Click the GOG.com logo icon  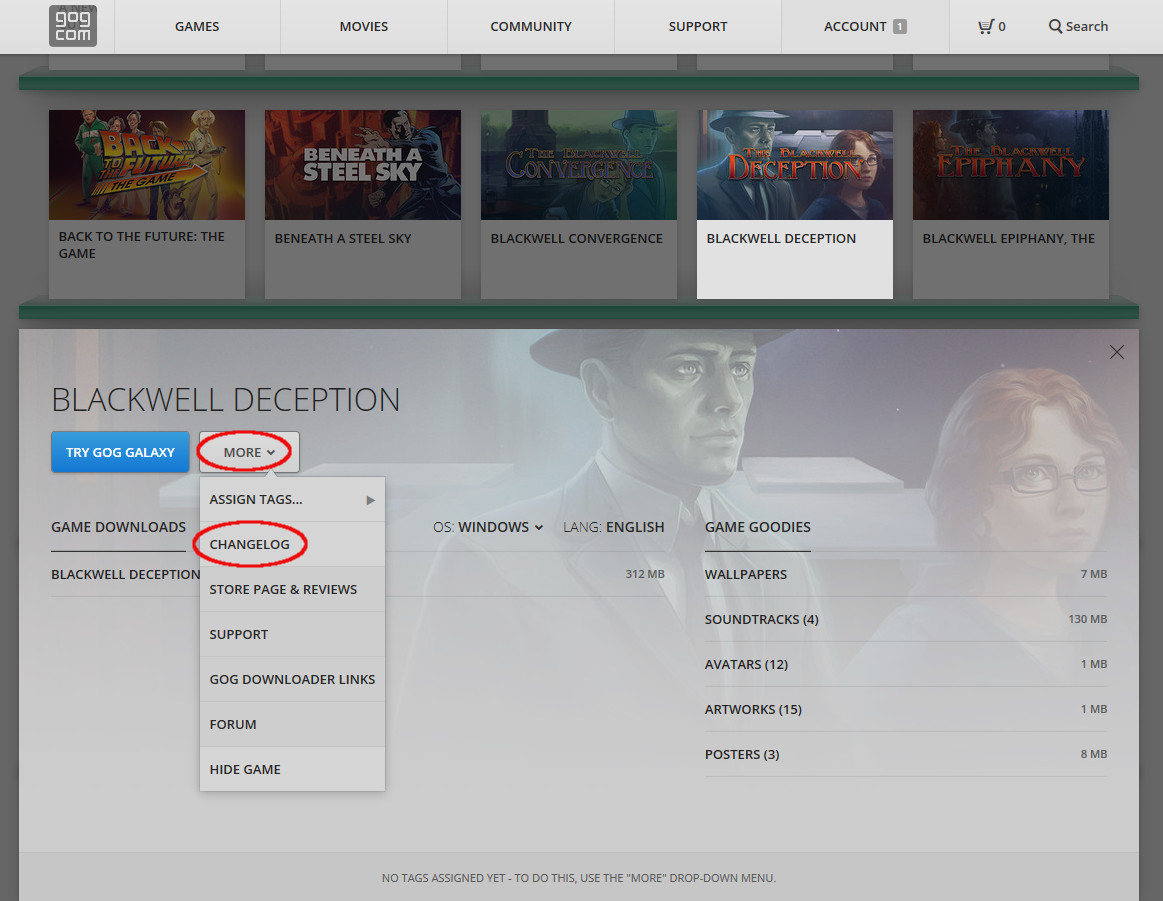coord(73,26)
